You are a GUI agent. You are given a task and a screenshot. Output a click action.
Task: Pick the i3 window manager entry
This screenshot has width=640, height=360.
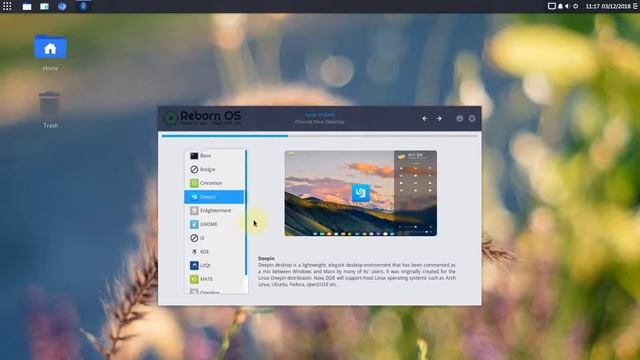(x=214, y=238)
